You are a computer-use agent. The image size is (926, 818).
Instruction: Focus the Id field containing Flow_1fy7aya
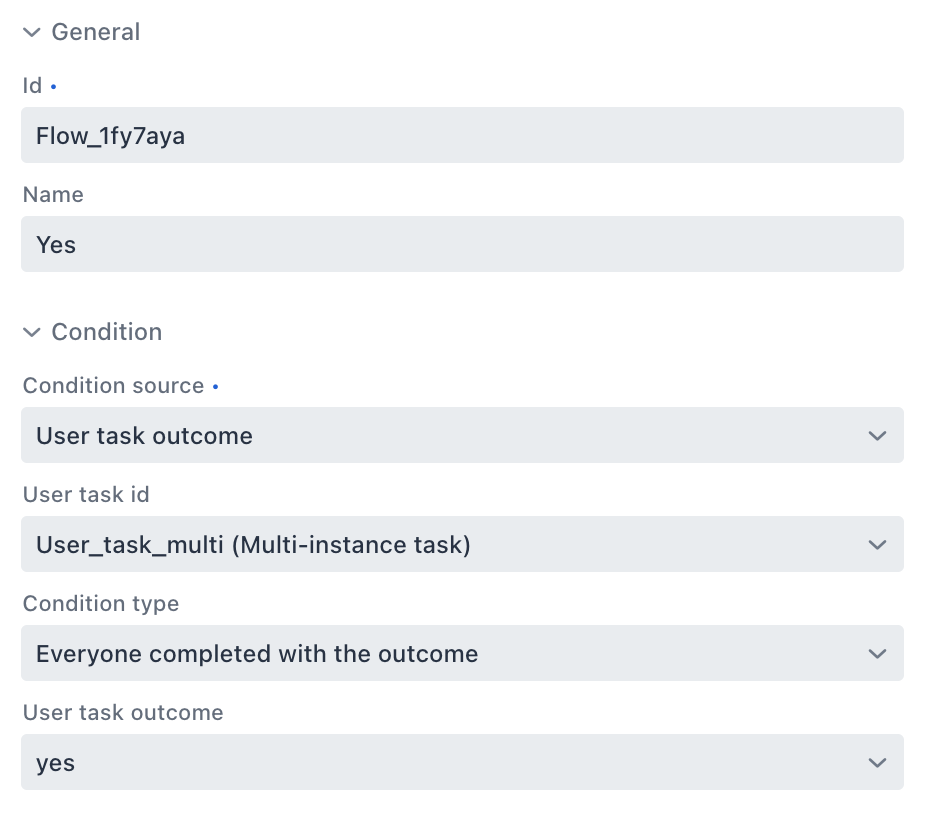pos(462,135)
